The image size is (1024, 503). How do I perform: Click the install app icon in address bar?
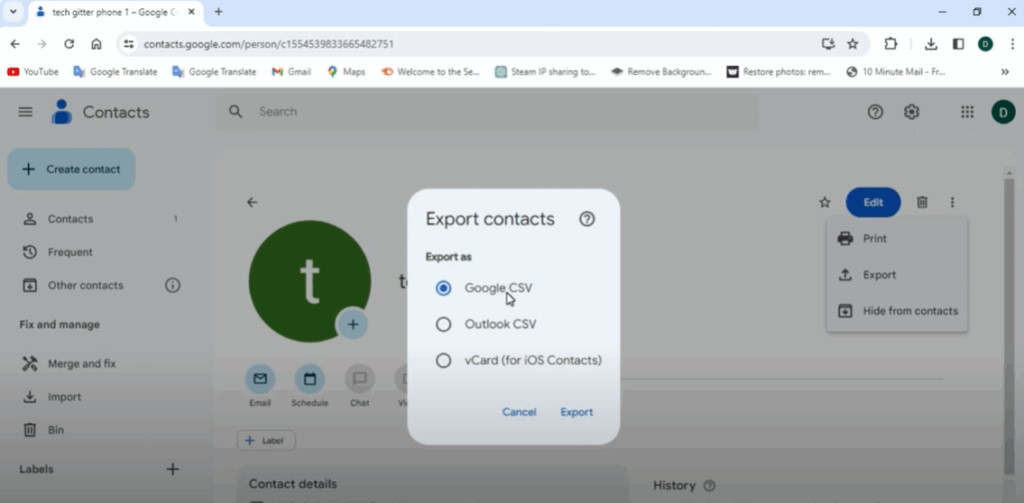(828, 44)
